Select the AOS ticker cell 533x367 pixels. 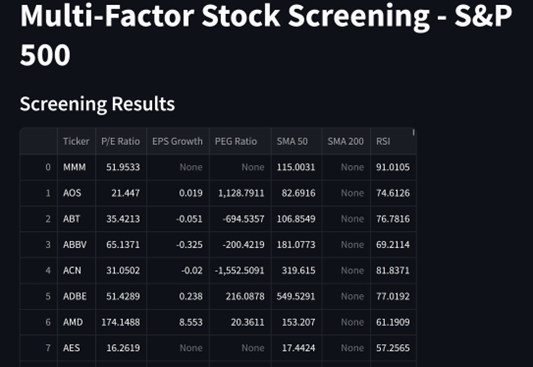click(x=76, y=193)
